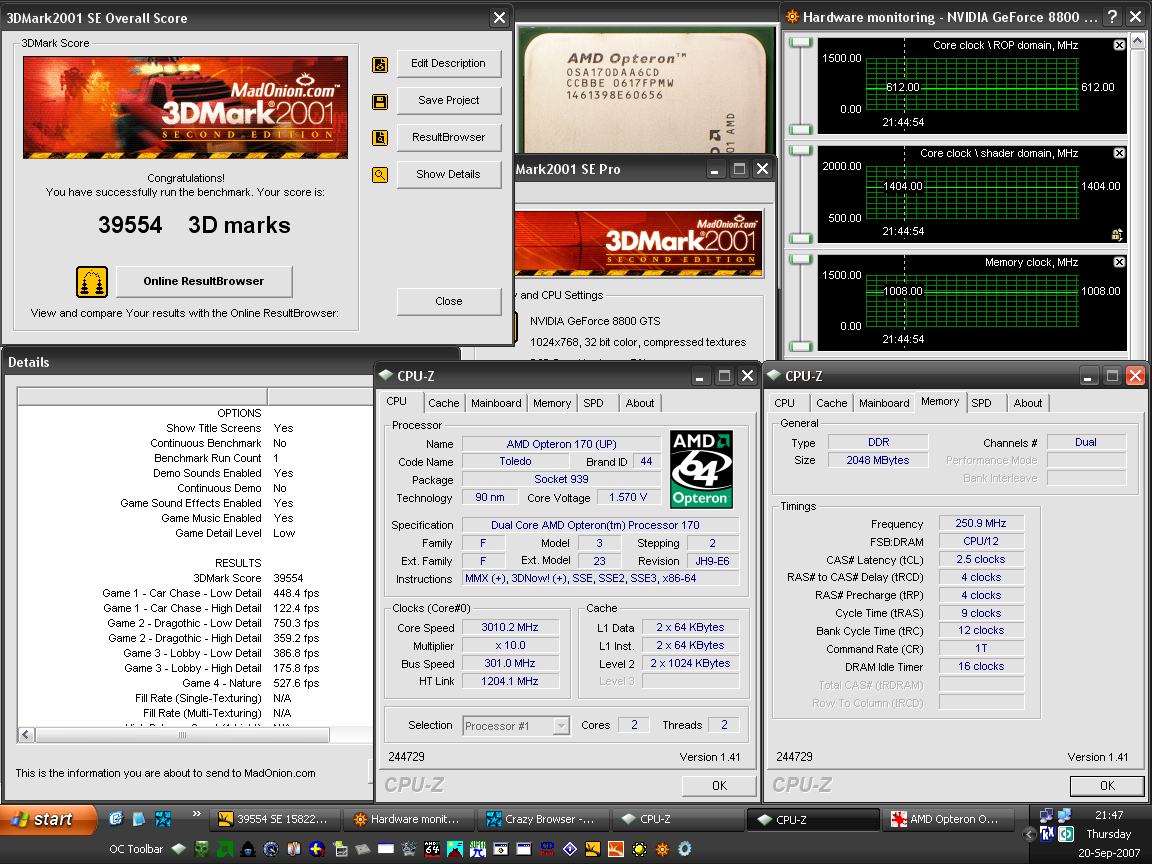Click the blue gear icon at OC Toolbar end
1152x864 pixels.
685,849
